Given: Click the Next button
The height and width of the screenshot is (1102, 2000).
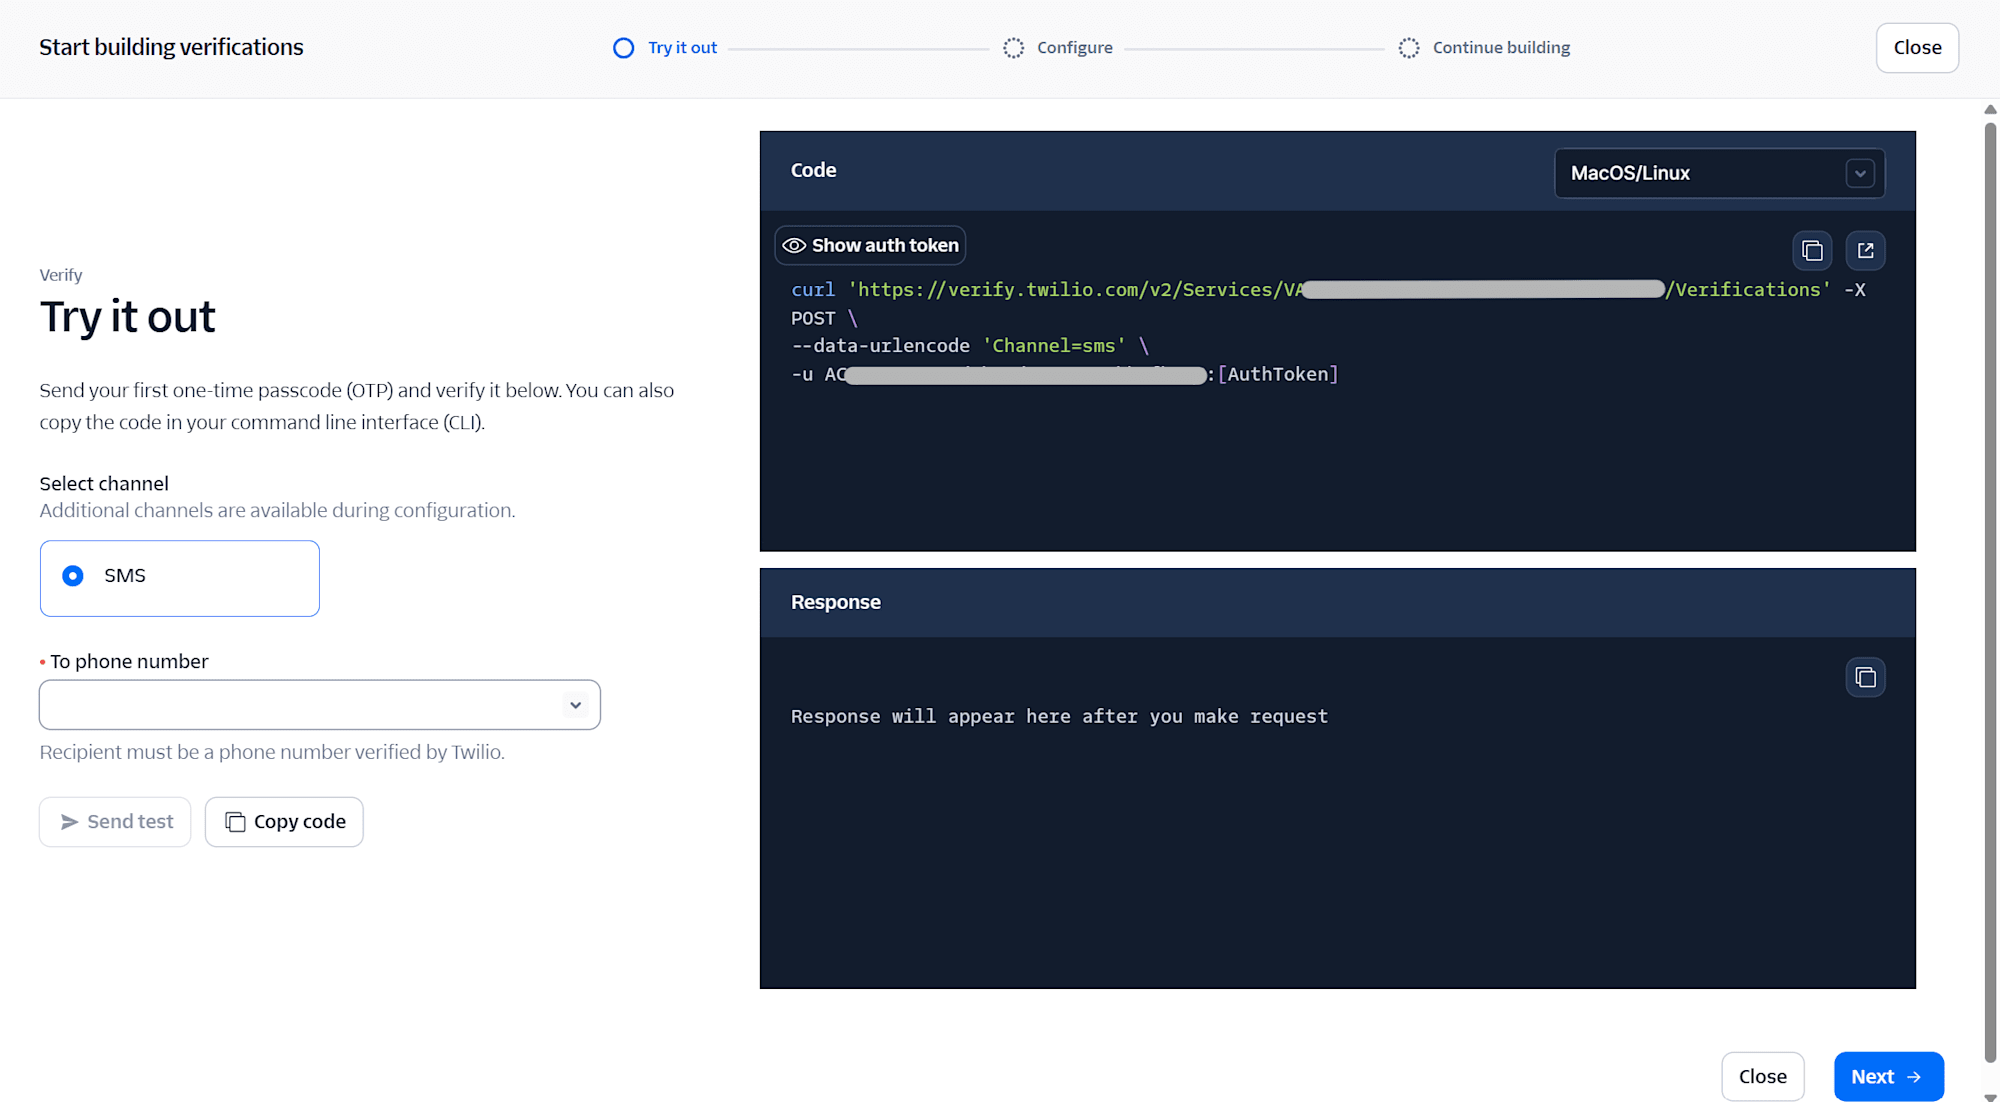Looking at the screenshot, I should [x=1889, y=1076].
